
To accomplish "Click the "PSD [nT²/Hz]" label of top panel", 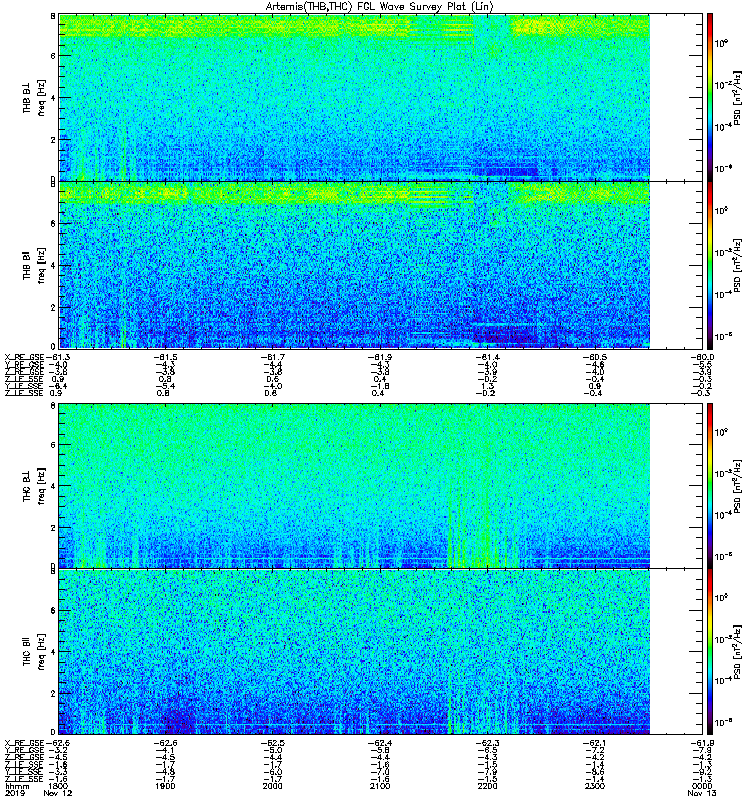I will pyautogui.click(x=737, y=97).
